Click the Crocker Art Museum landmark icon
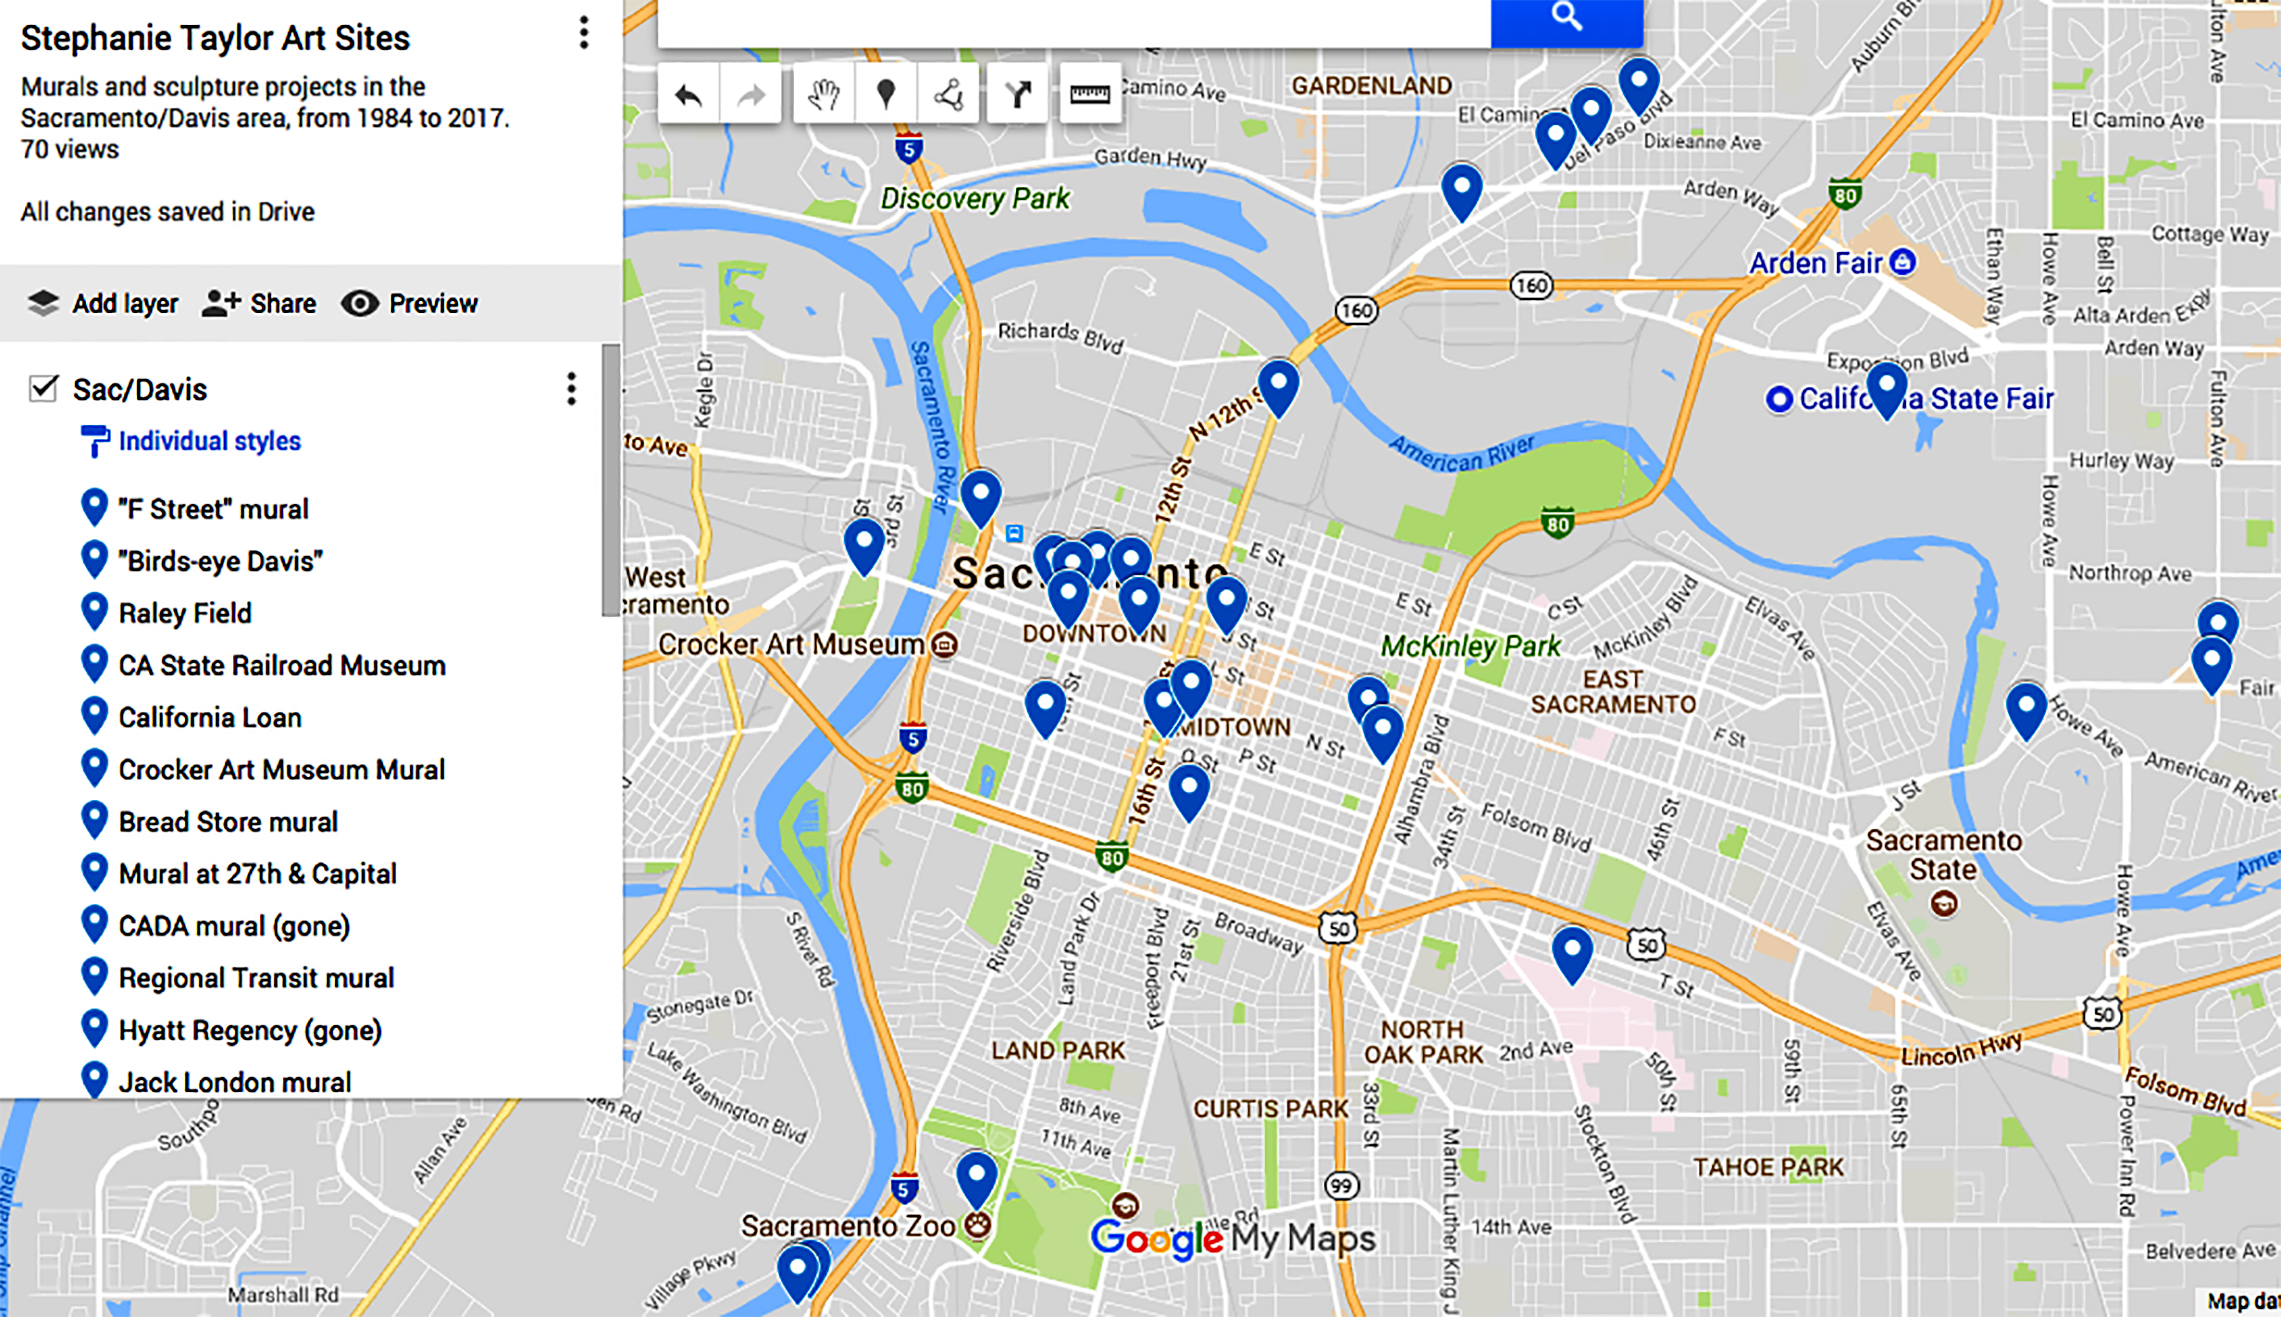This screenshot has height=1317, width=2281. click(x=943, y=645)
